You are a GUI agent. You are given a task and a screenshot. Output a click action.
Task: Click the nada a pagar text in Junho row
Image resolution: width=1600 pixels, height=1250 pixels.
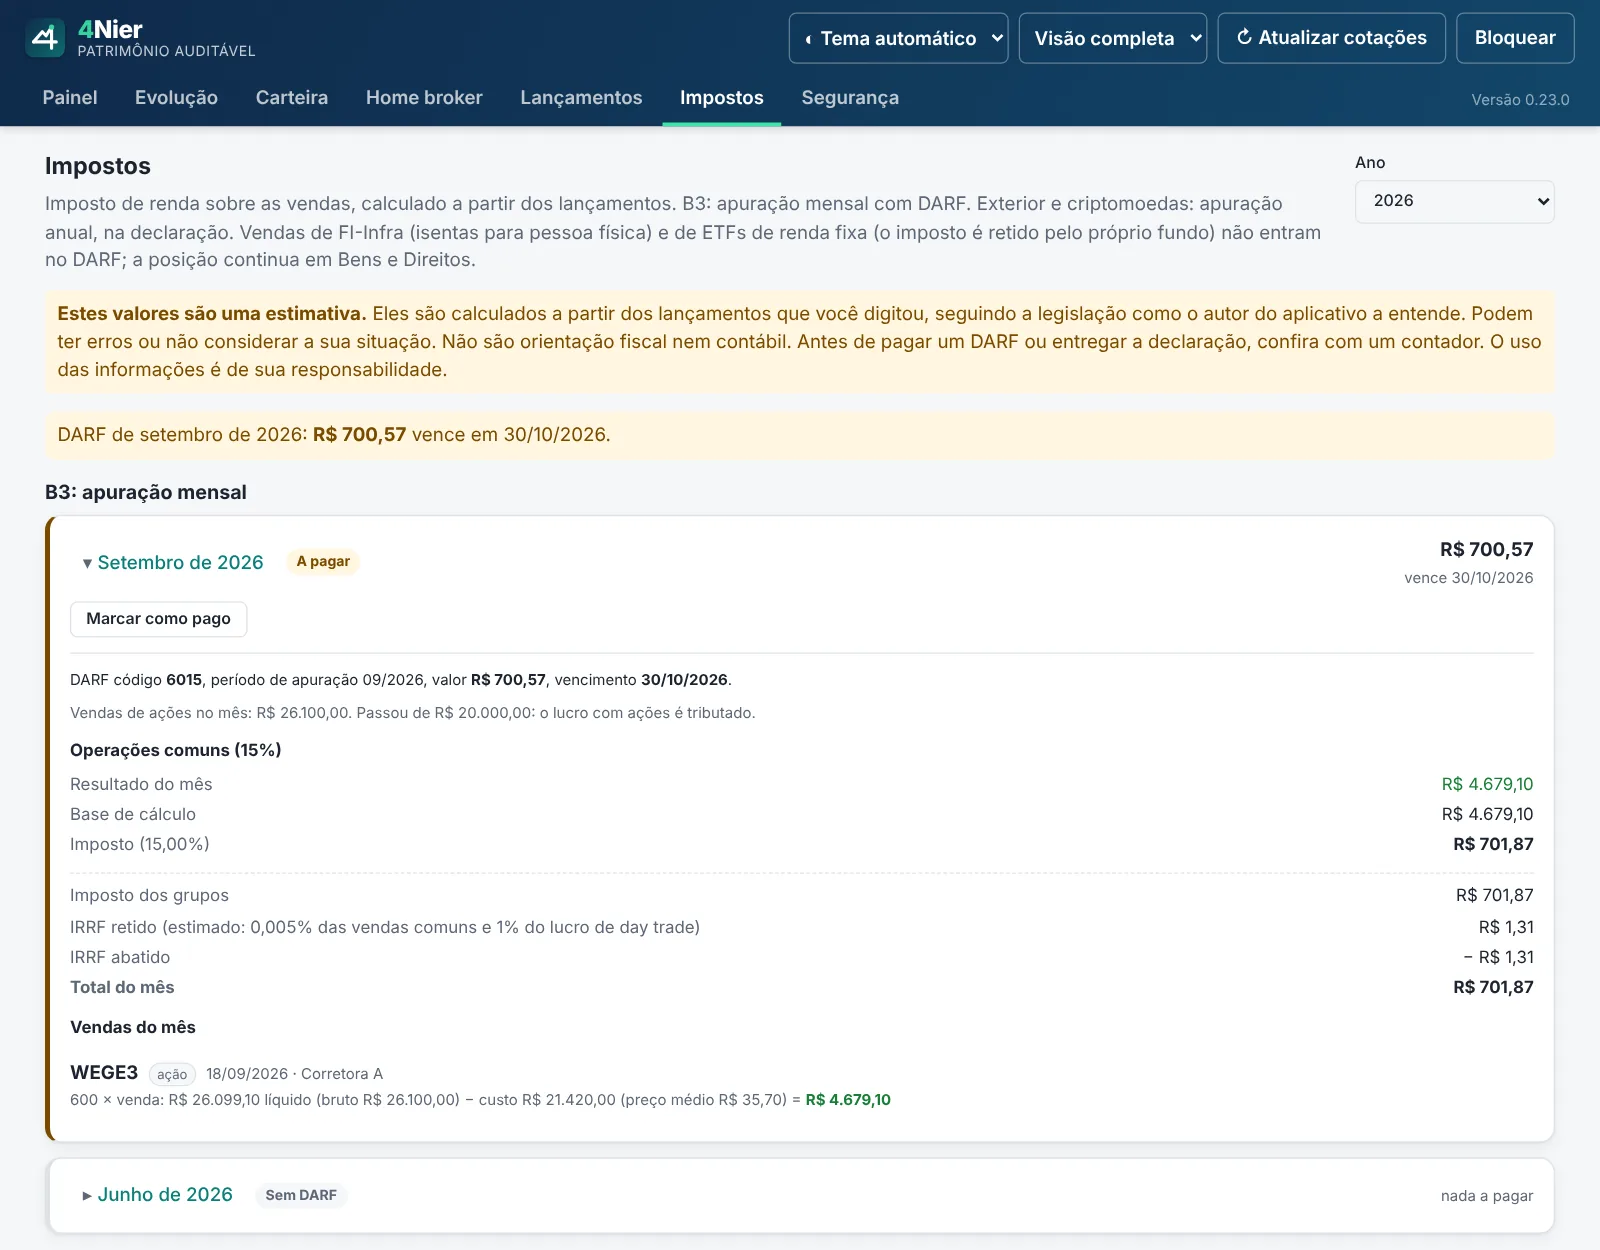pos(1487,1195)
